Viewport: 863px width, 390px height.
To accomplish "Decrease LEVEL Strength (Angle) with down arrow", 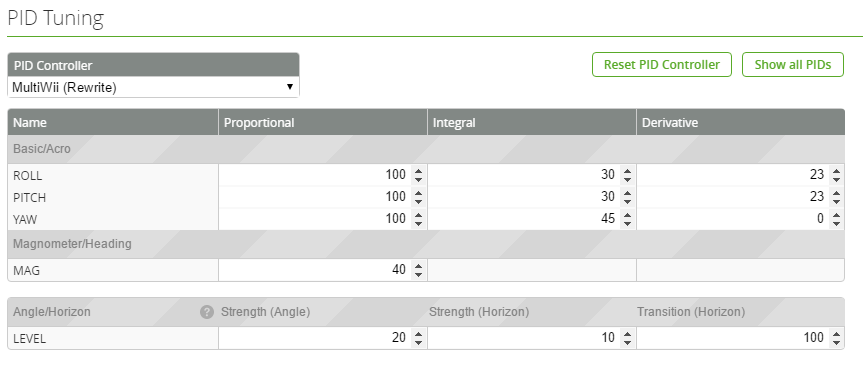I will [418, 342].
